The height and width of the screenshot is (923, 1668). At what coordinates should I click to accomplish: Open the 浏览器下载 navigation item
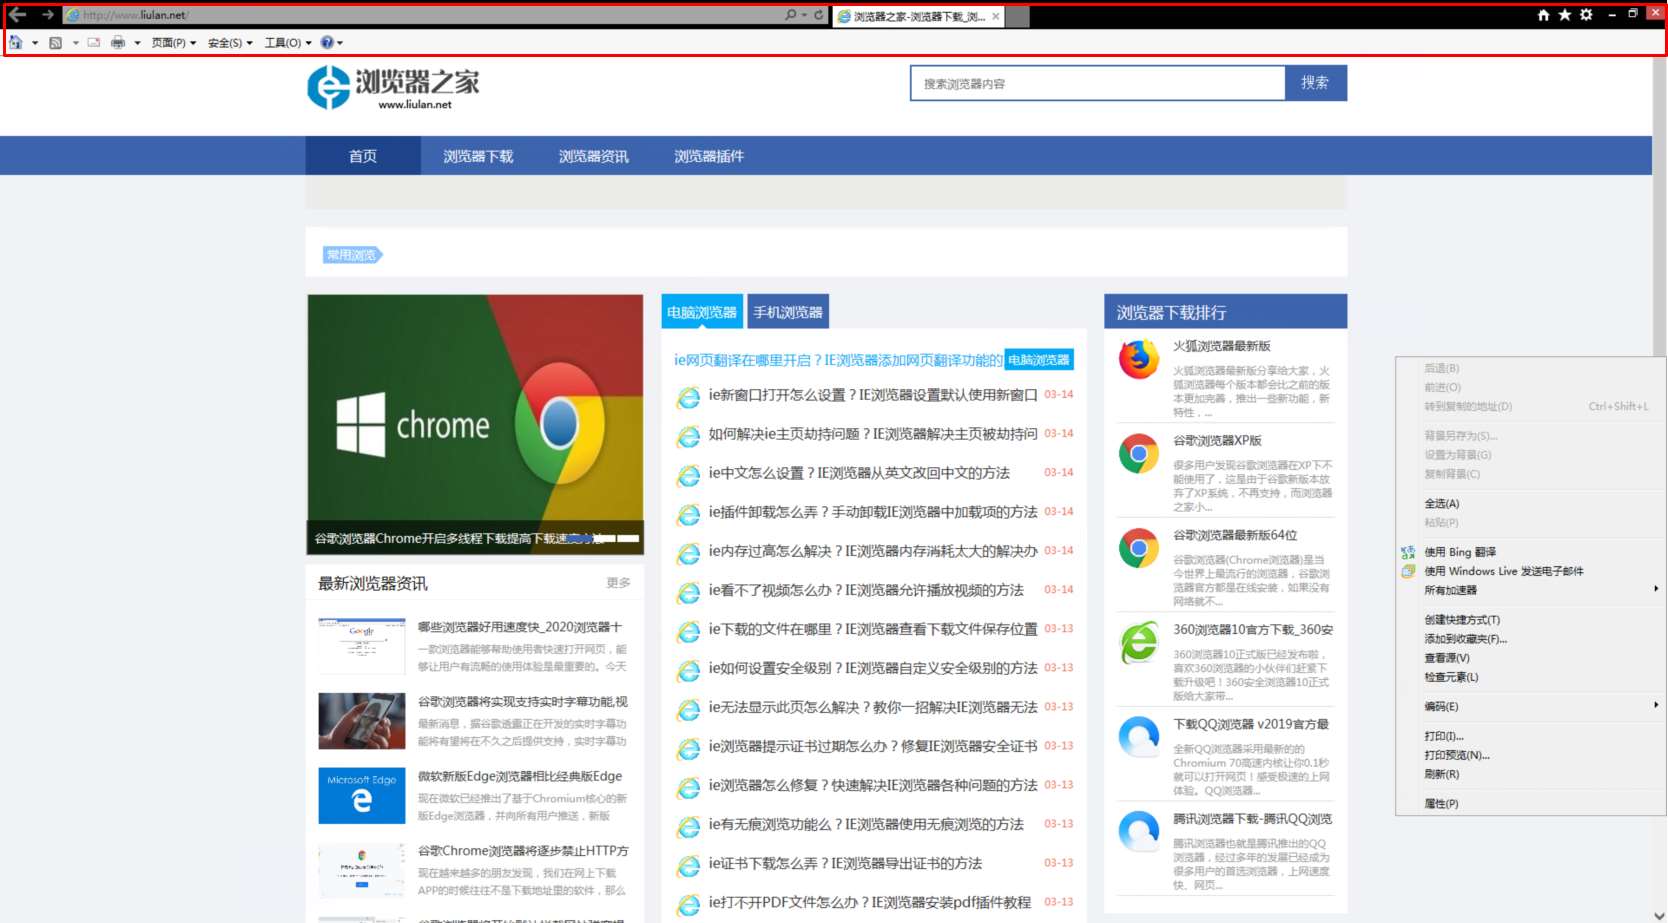(478, 156)
